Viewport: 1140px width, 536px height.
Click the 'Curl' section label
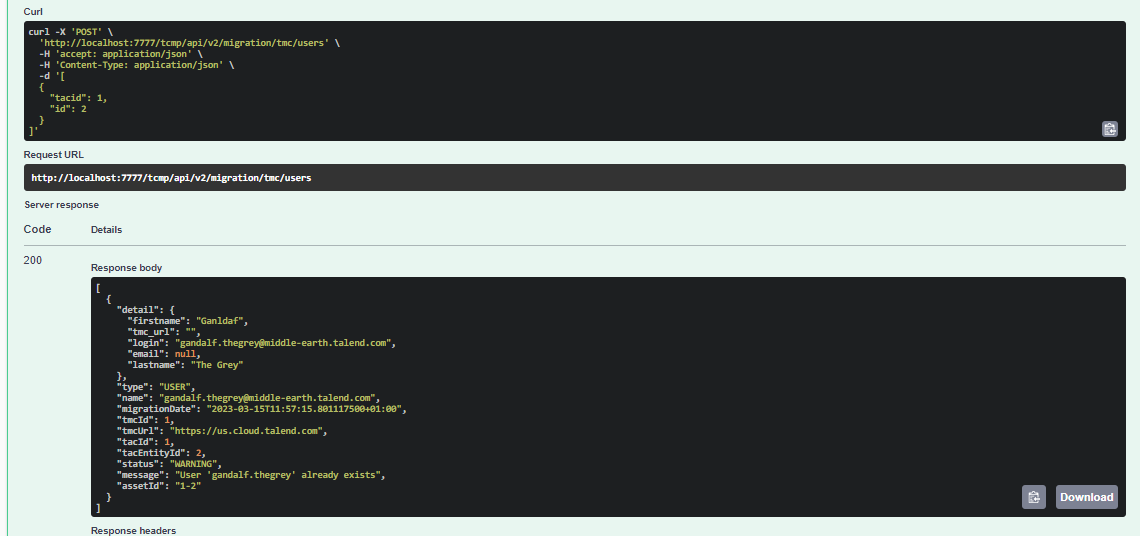point(33,10)
